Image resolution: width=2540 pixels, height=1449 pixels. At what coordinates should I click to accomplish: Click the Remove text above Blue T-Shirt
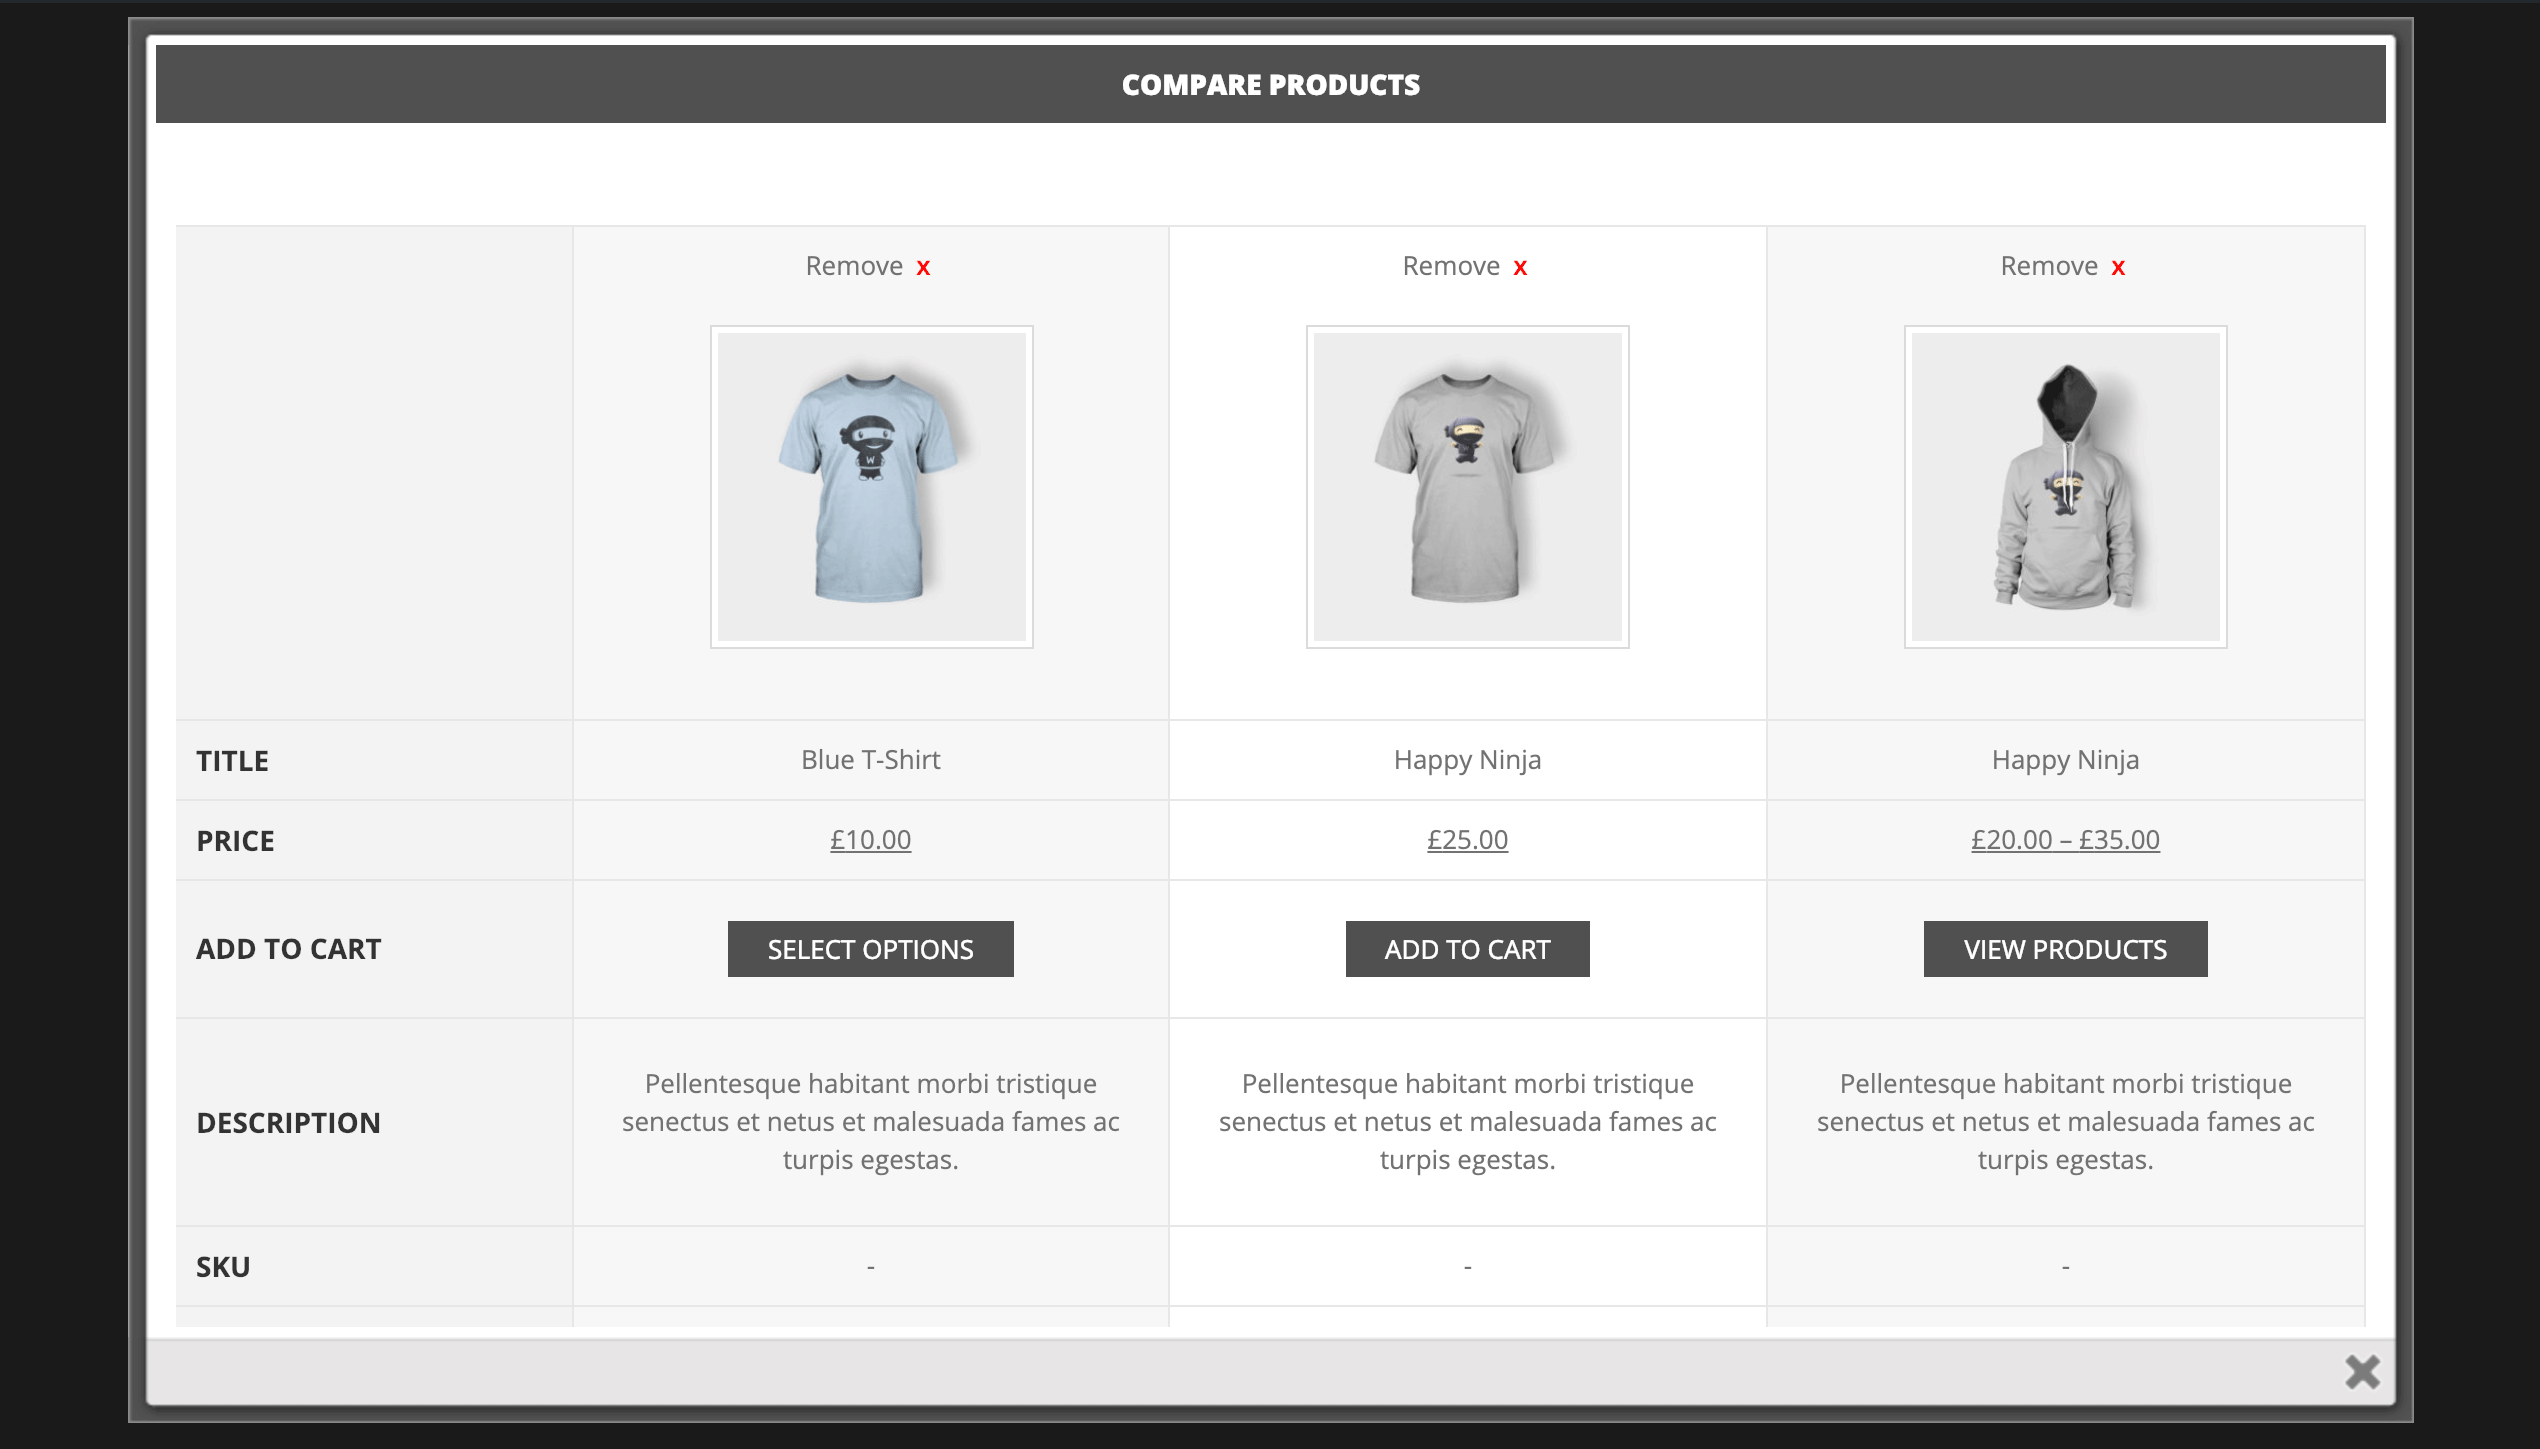coord(854,266)
